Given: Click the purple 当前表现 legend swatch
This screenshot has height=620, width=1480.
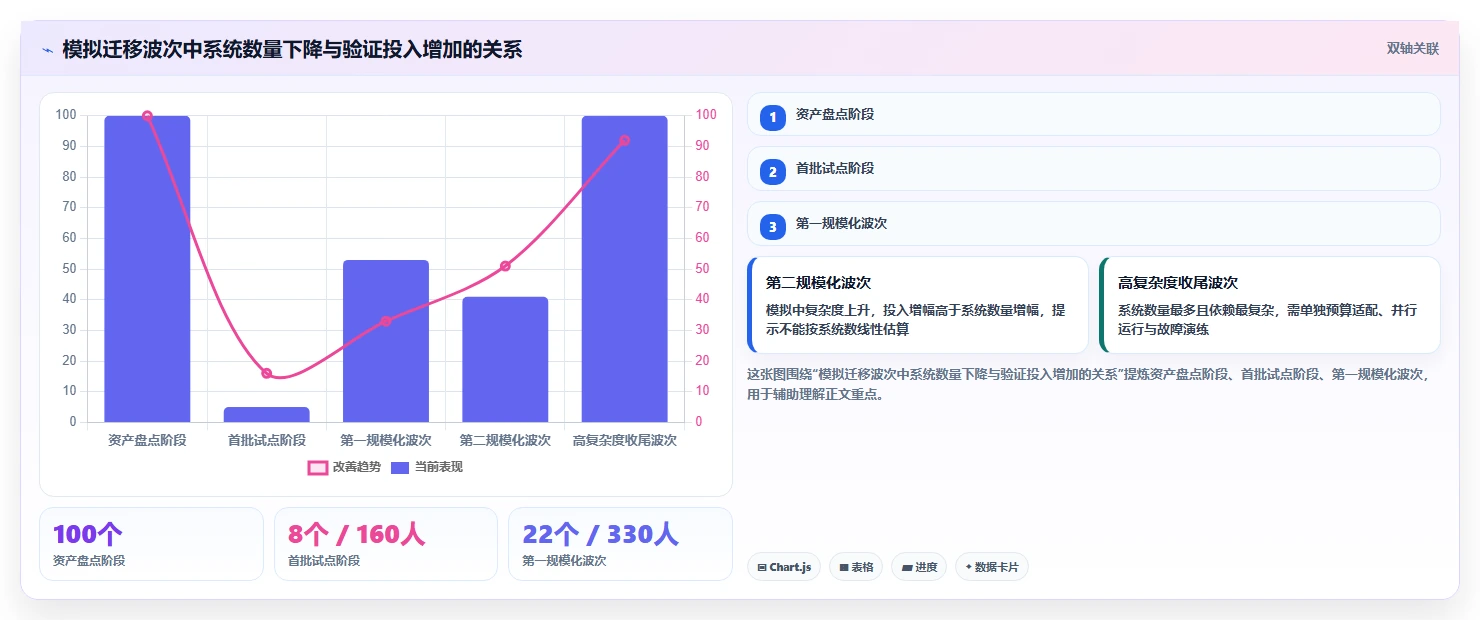Looking at the screenshot, I should click(x=400, y=467).
